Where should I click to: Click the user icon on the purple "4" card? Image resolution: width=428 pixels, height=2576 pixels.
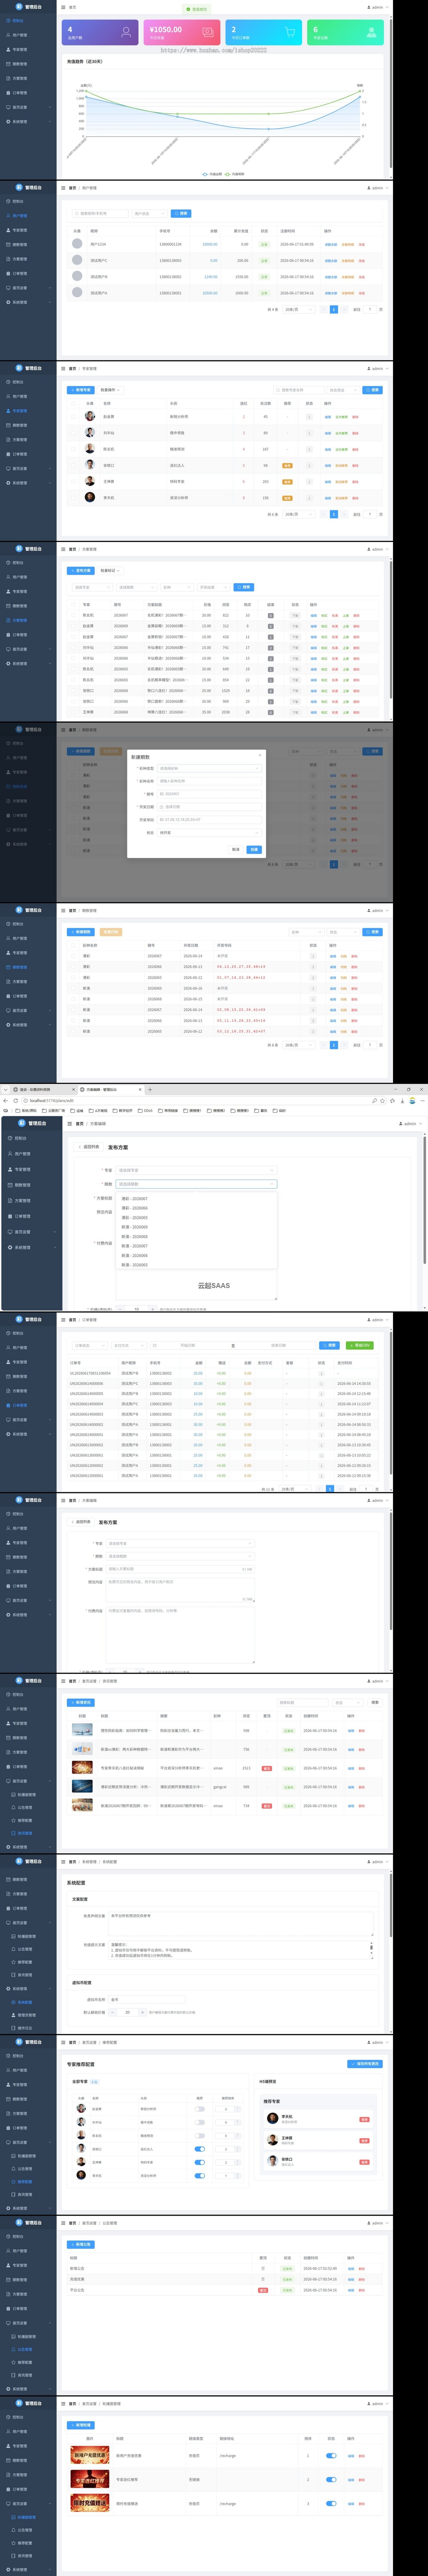point(126,32)
